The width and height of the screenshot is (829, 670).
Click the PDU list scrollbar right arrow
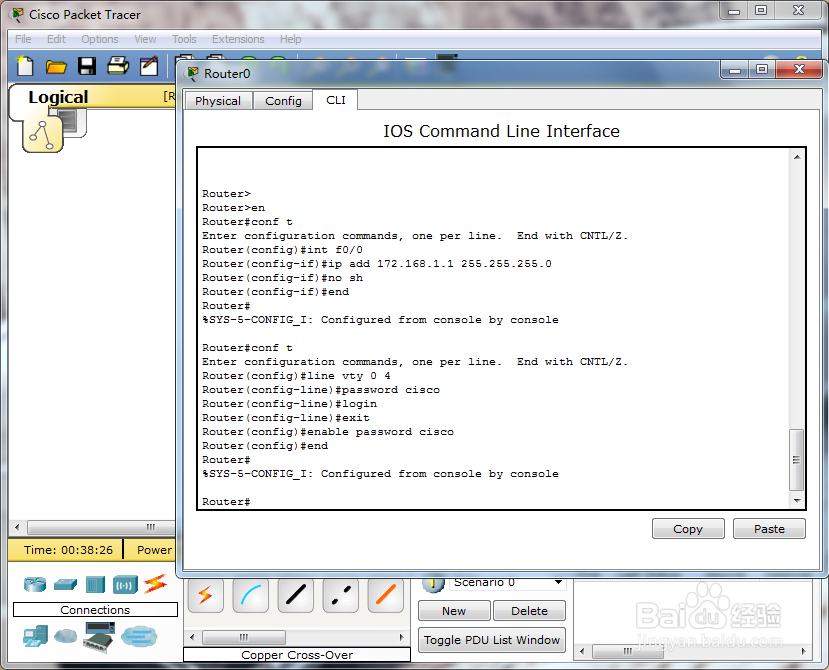(x=804, y=651)
